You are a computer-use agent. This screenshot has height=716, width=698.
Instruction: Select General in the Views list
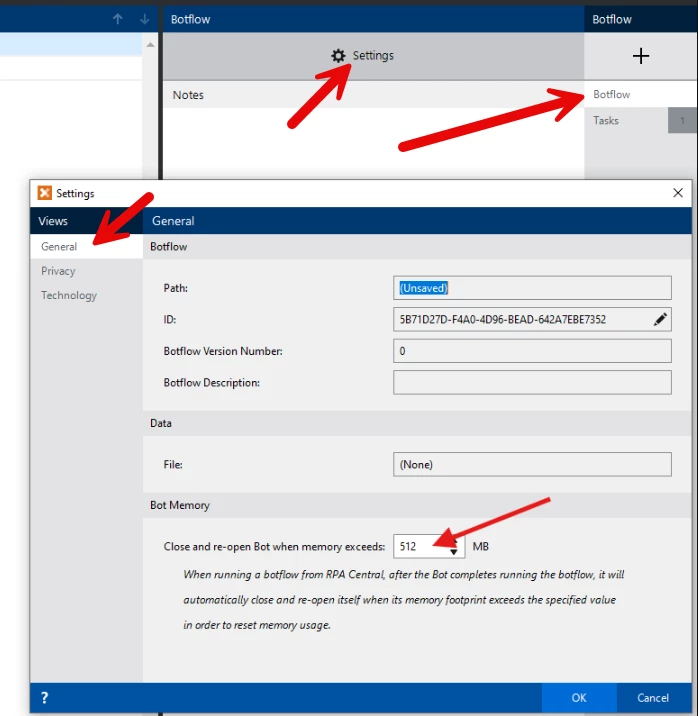click(86, 247)
